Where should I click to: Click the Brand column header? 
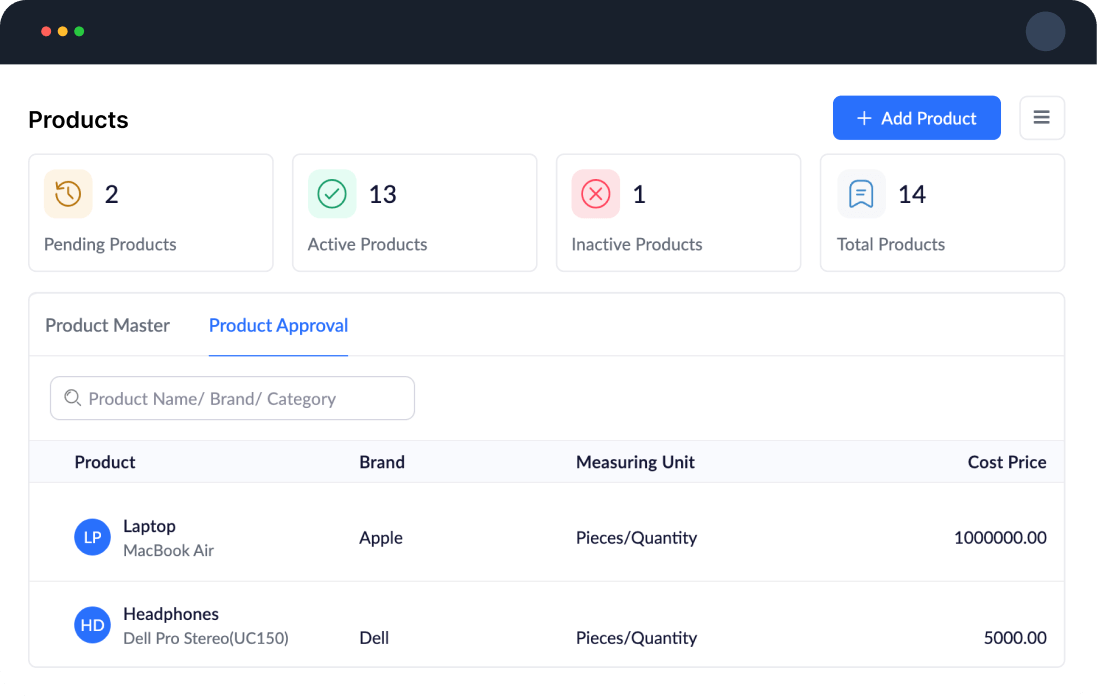coord(382,462)
